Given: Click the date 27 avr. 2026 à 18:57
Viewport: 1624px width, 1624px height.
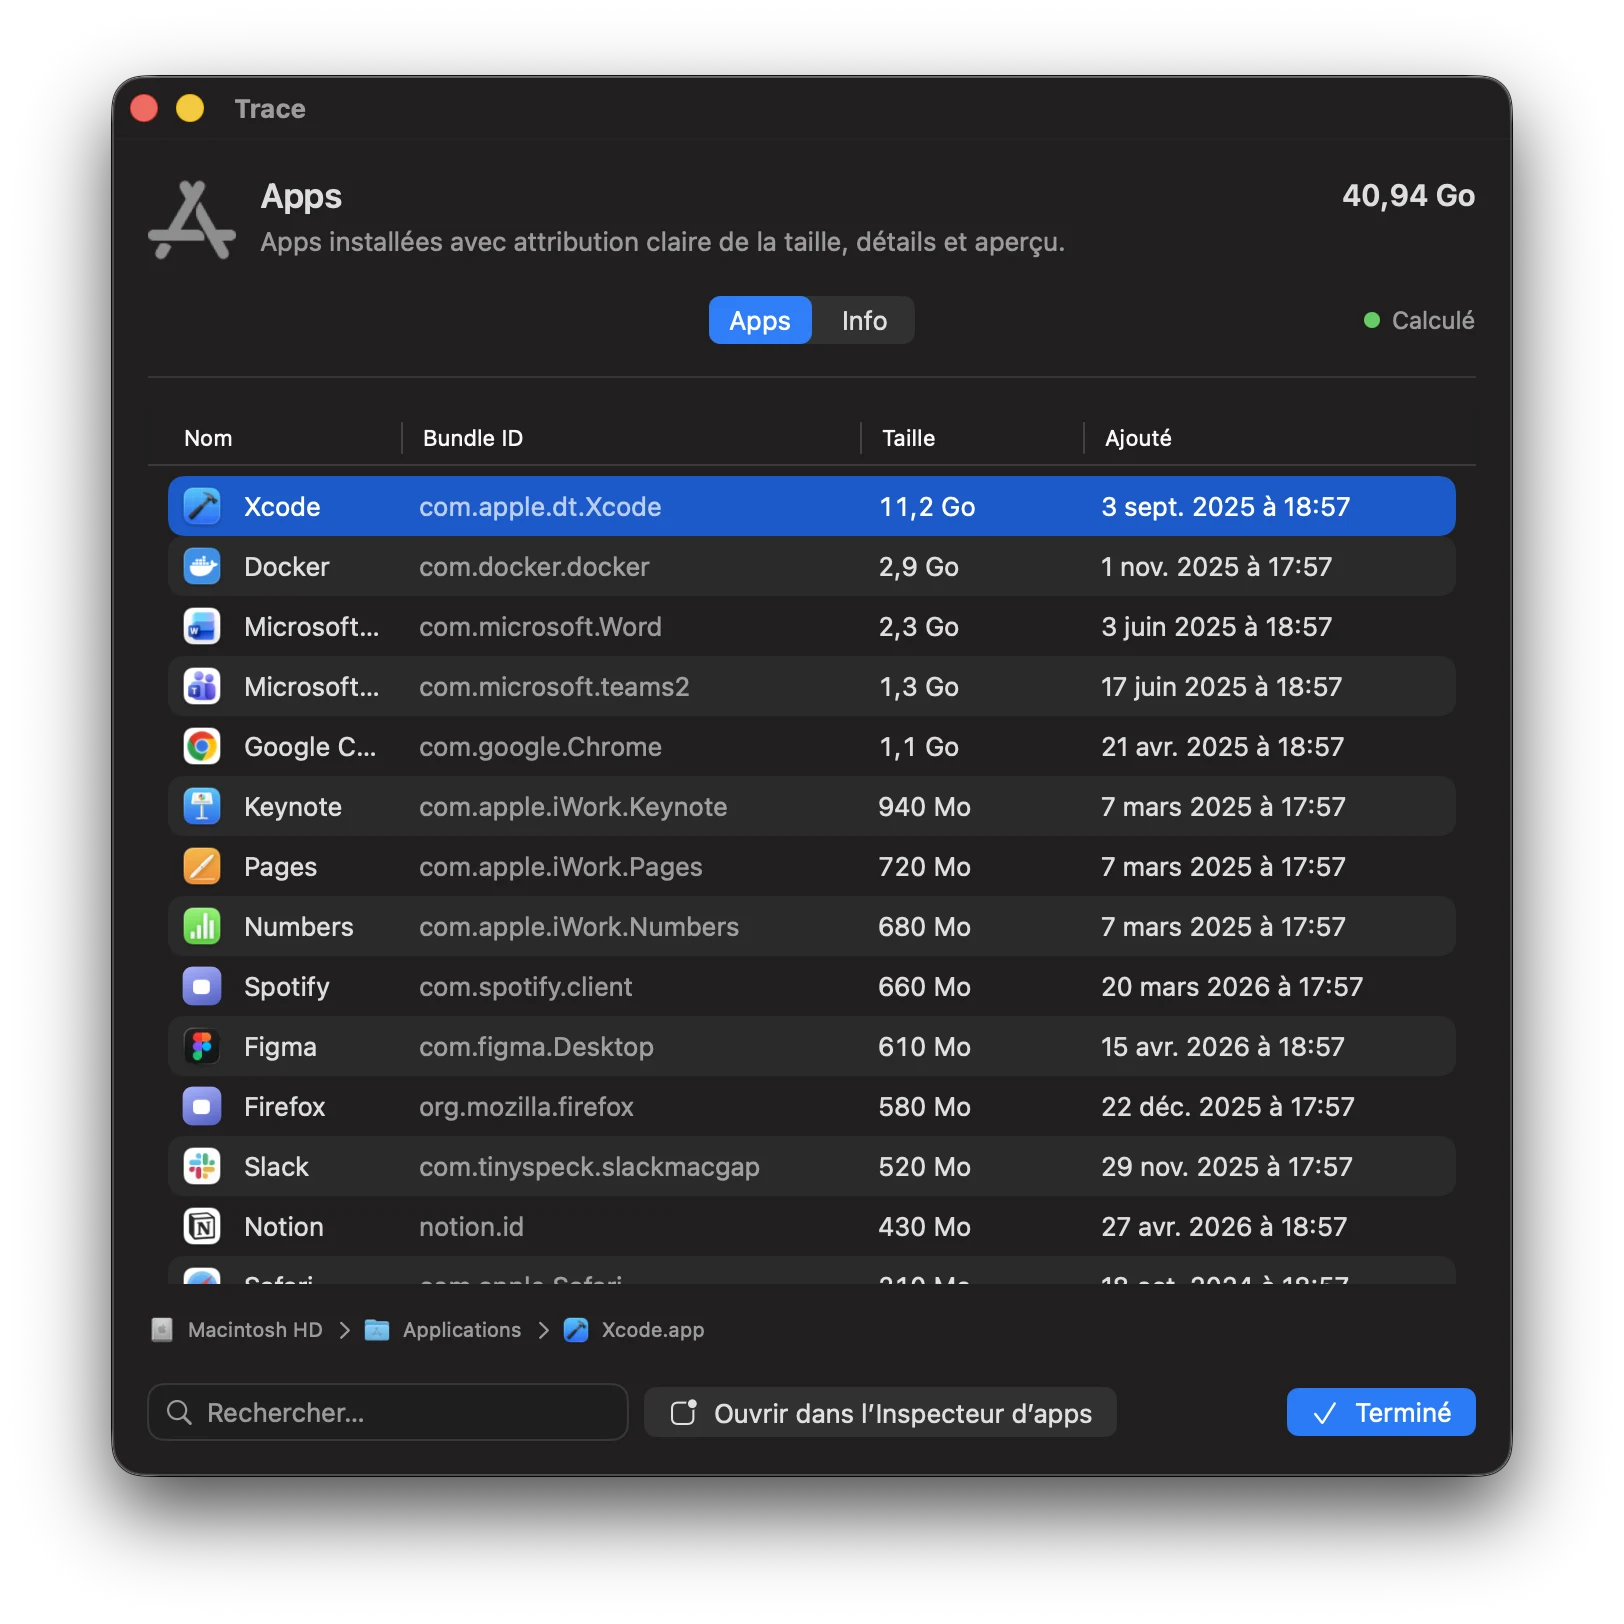Looking at the screenshot, I should (x=1224, y=1227).
